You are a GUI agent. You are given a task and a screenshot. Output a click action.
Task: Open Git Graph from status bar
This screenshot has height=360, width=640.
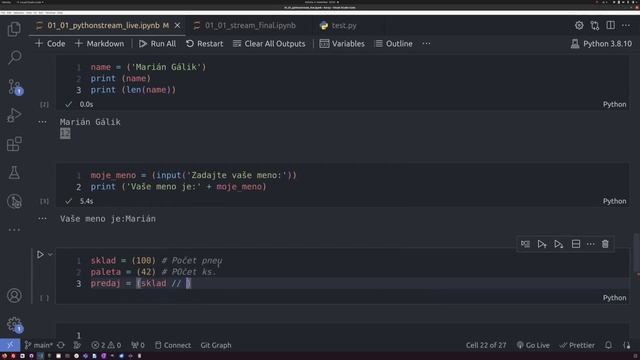(x=216, y=345)
